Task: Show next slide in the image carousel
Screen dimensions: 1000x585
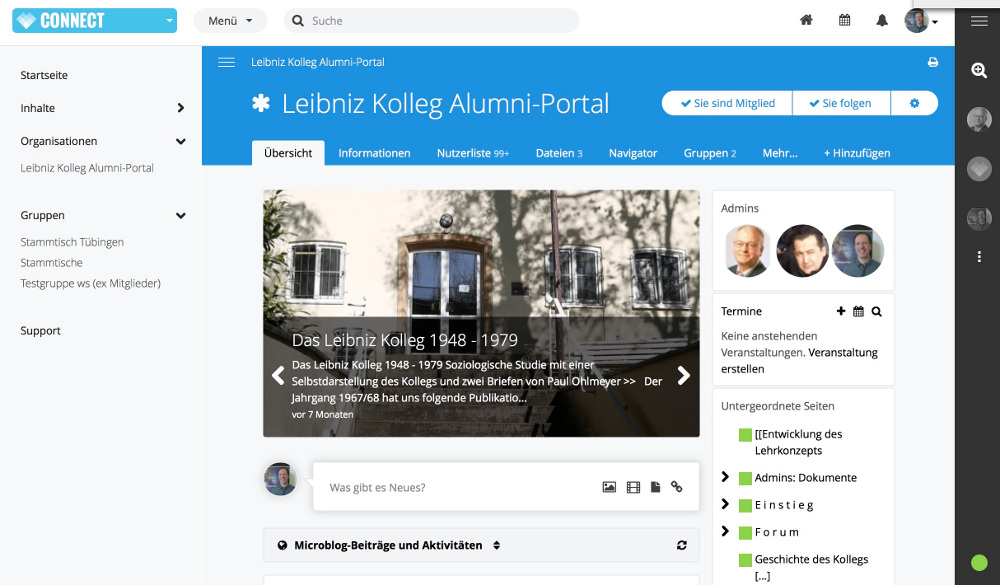Action: pos(683,375)
